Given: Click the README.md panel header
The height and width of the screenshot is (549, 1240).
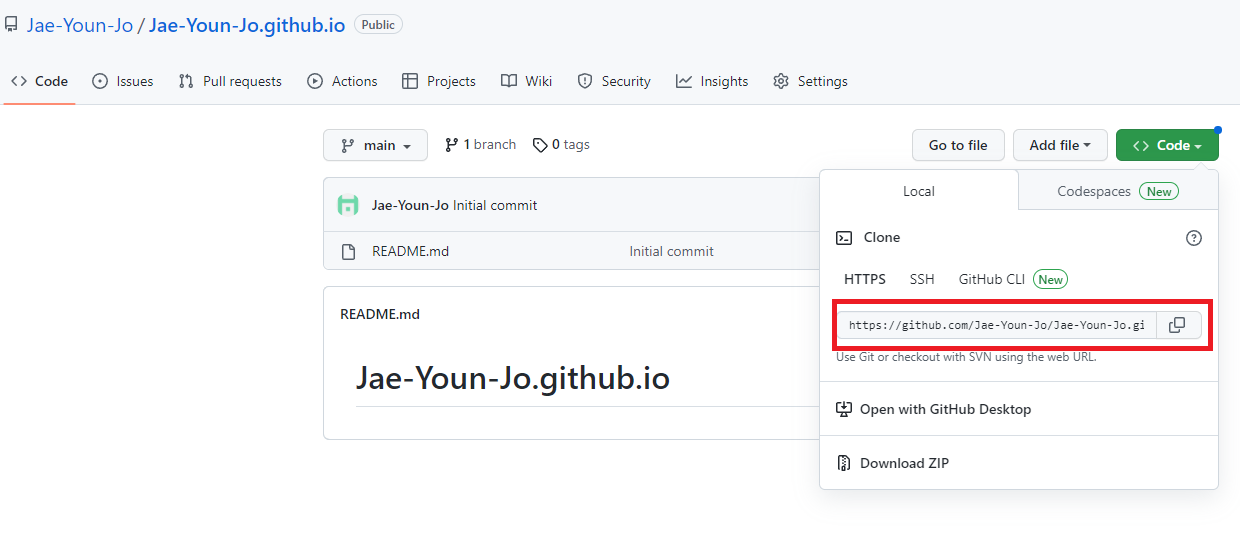Looking at the screenshot, I should pos(380,314).
